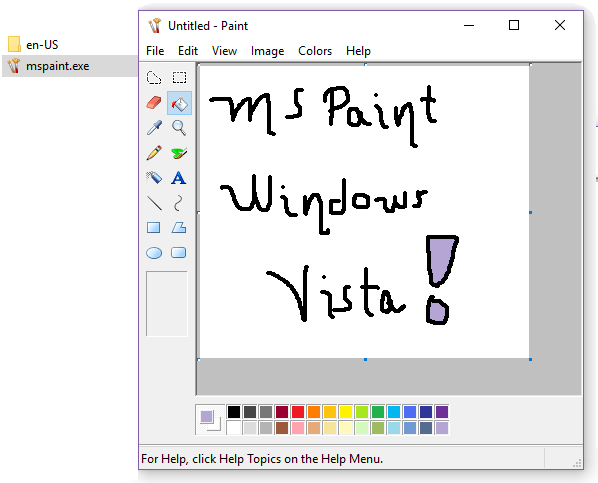Select the Ellipse shape tool
598x483 pixels.
(x=154, y=253)
